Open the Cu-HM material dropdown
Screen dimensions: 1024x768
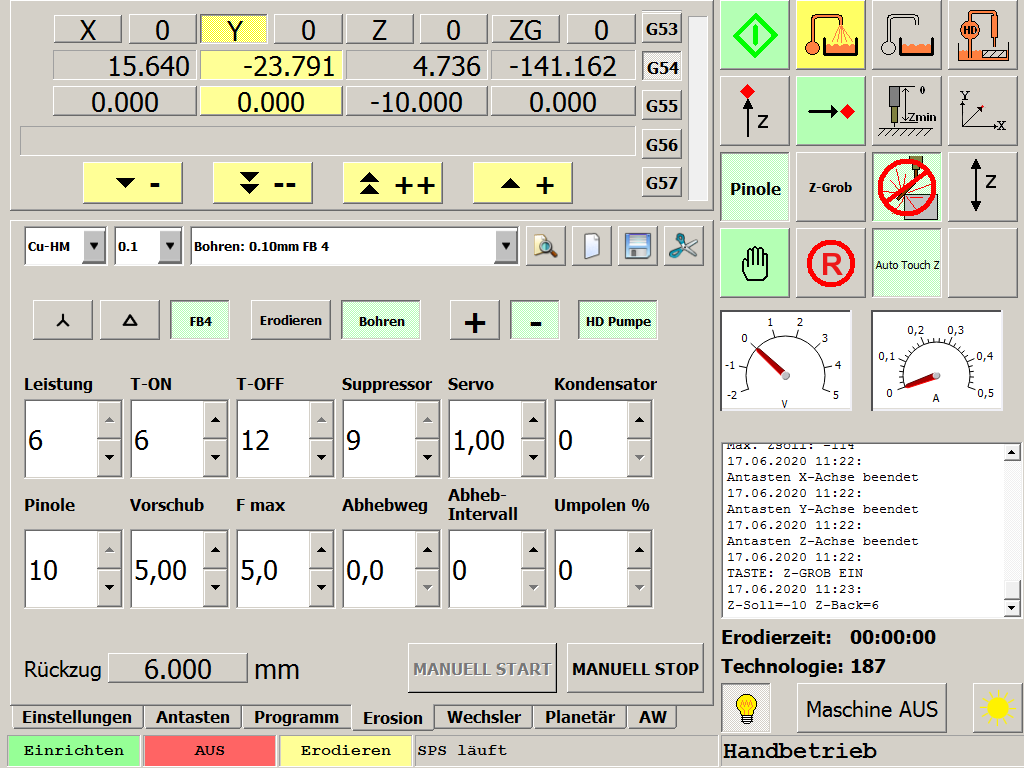tap(94, 246)
